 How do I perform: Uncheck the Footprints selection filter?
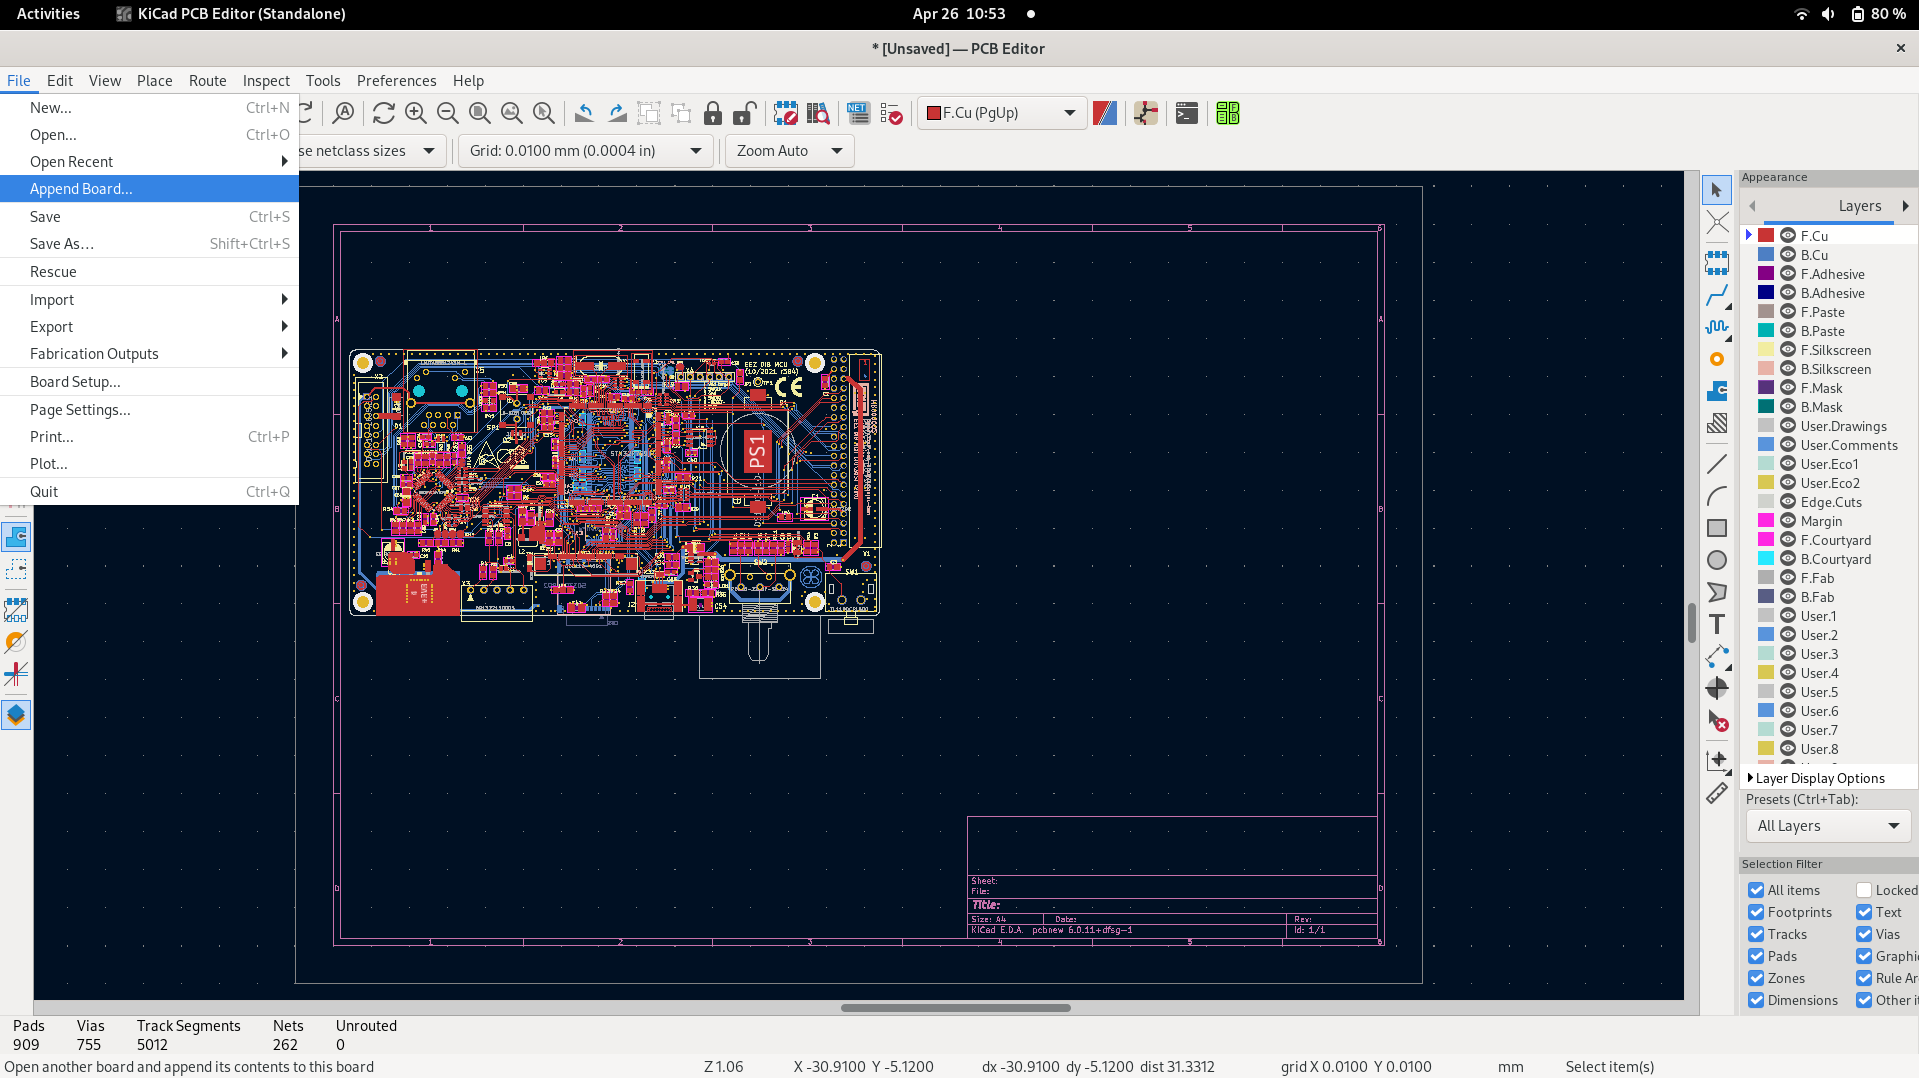tap(1756, 912)
